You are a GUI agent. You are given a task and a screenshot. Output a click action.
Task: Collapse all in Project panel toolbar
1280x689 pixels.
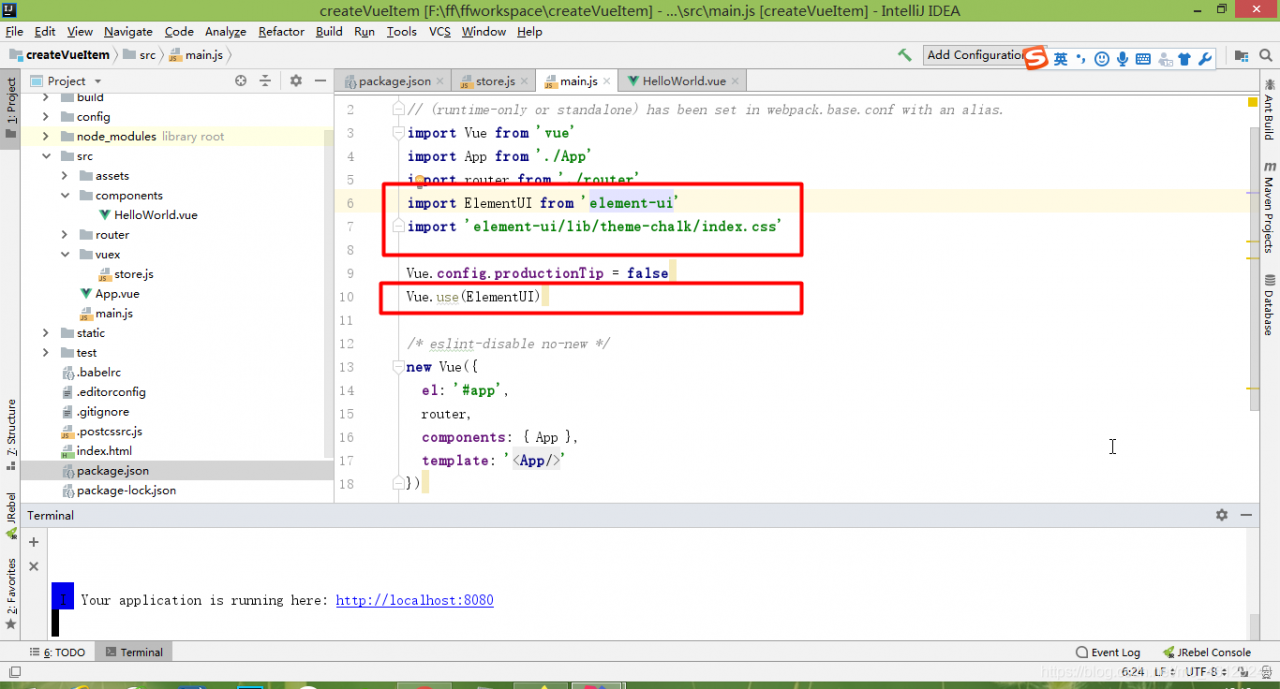click(265, 80)
